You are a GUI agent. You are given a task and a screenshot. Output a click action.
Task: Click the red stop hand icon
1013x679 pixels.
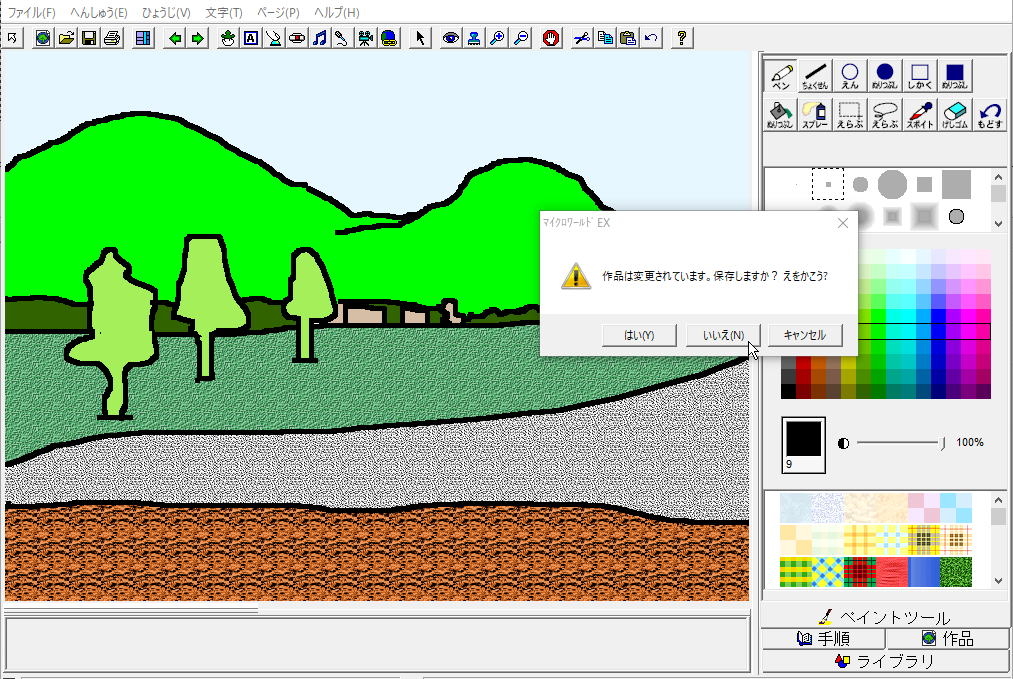551,38
